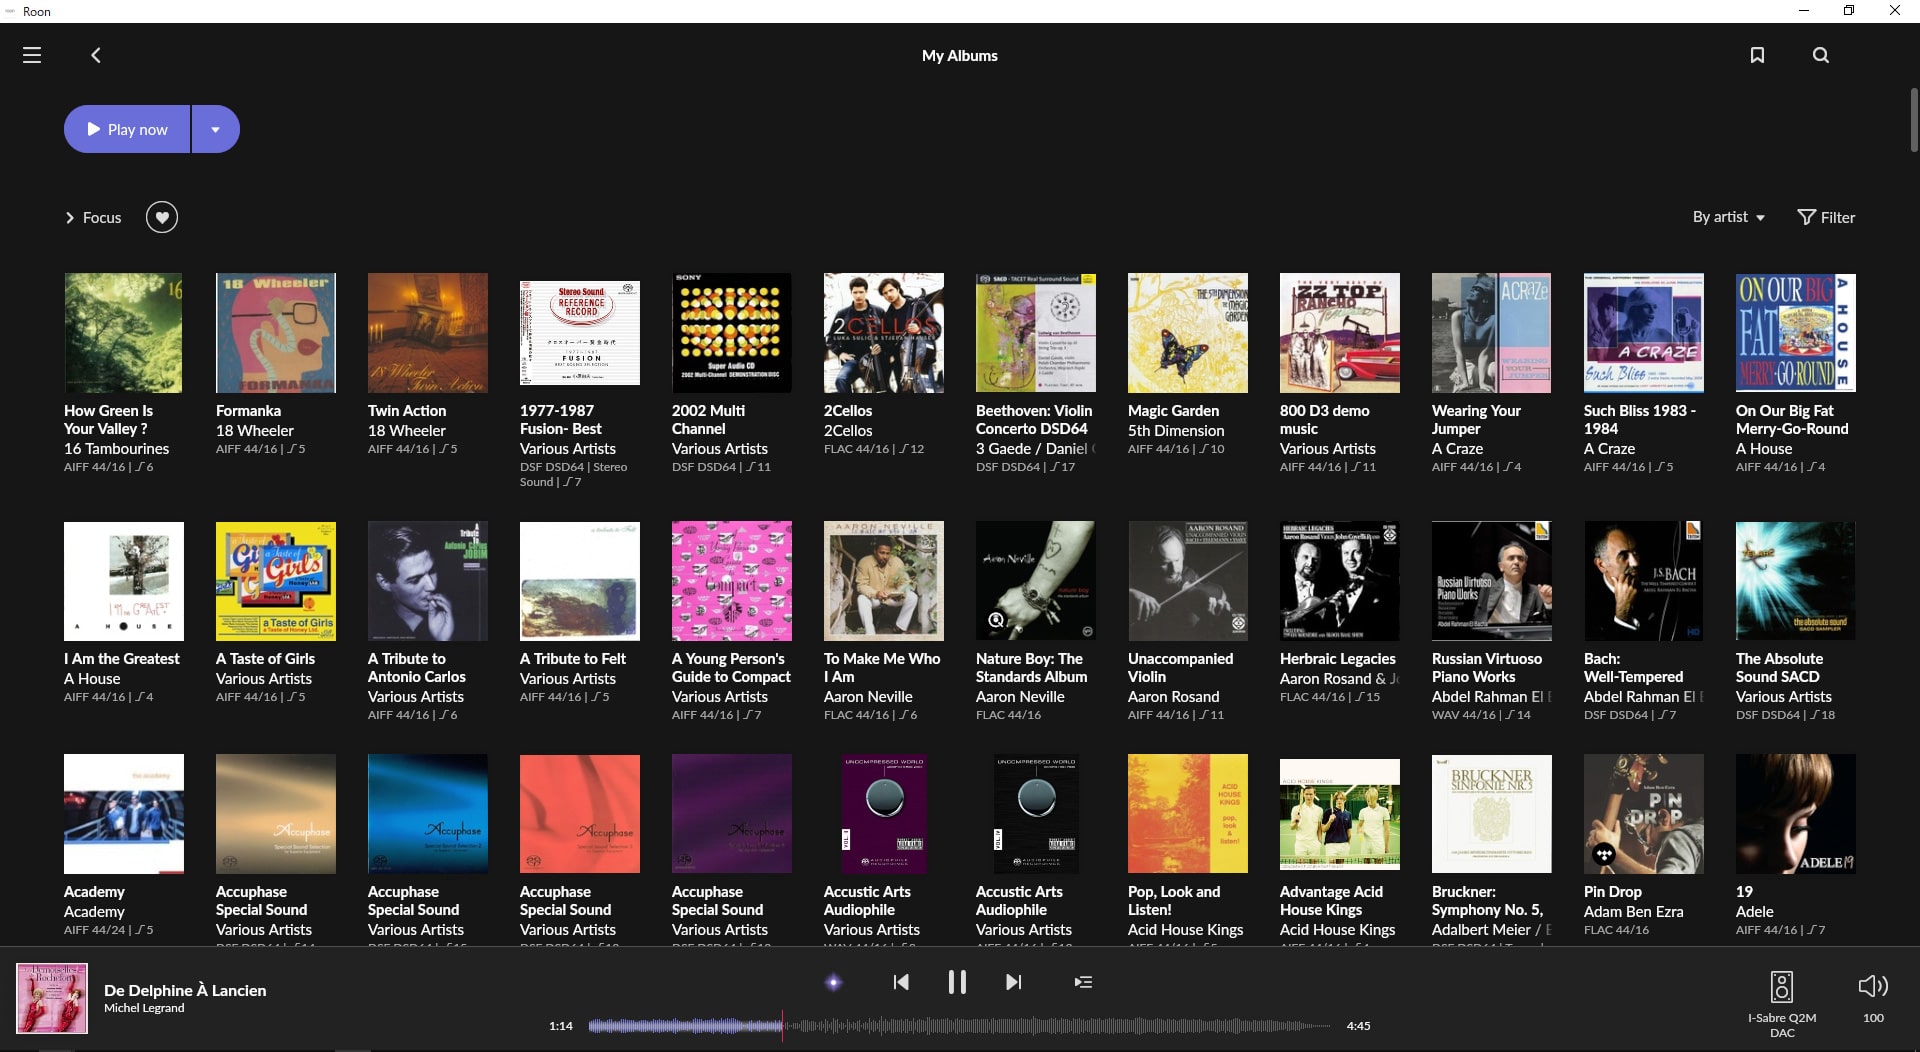Open the By artist sort dropdown
This screenshot has height=1052, width=1920.
coord(1729,217)
